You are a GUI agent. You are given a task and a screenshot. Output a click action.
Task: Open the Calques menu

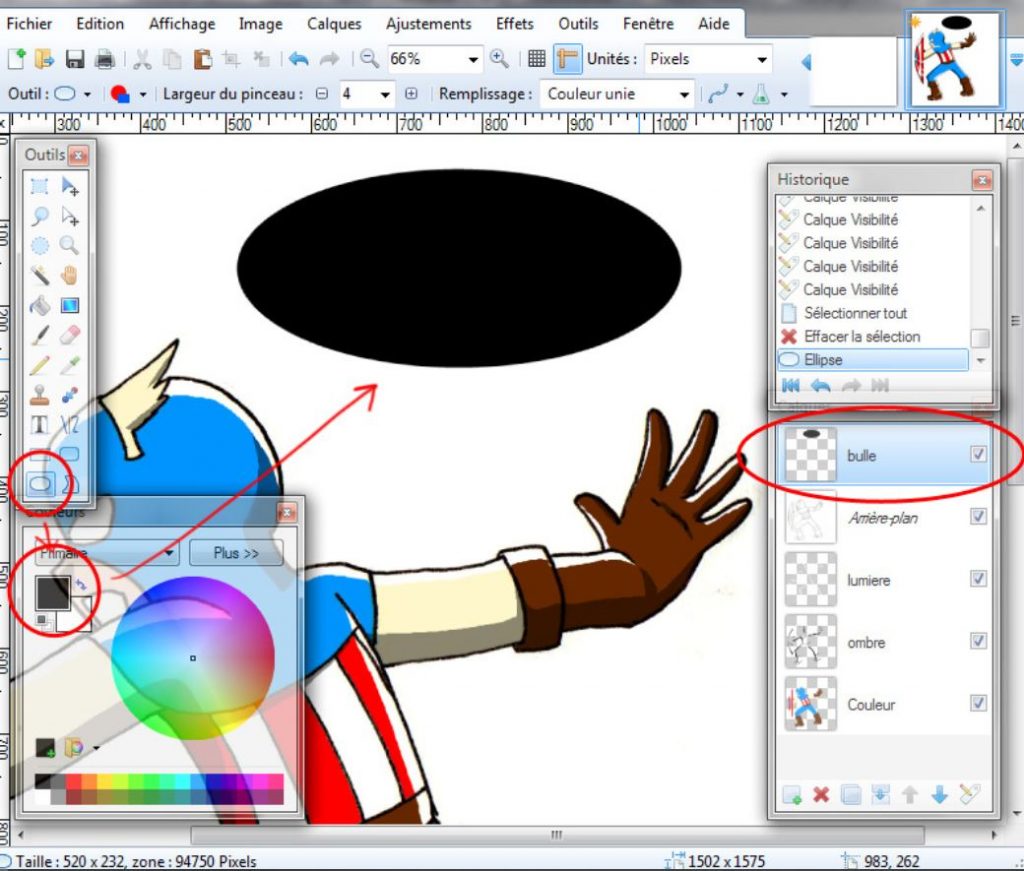pos(333,23)
